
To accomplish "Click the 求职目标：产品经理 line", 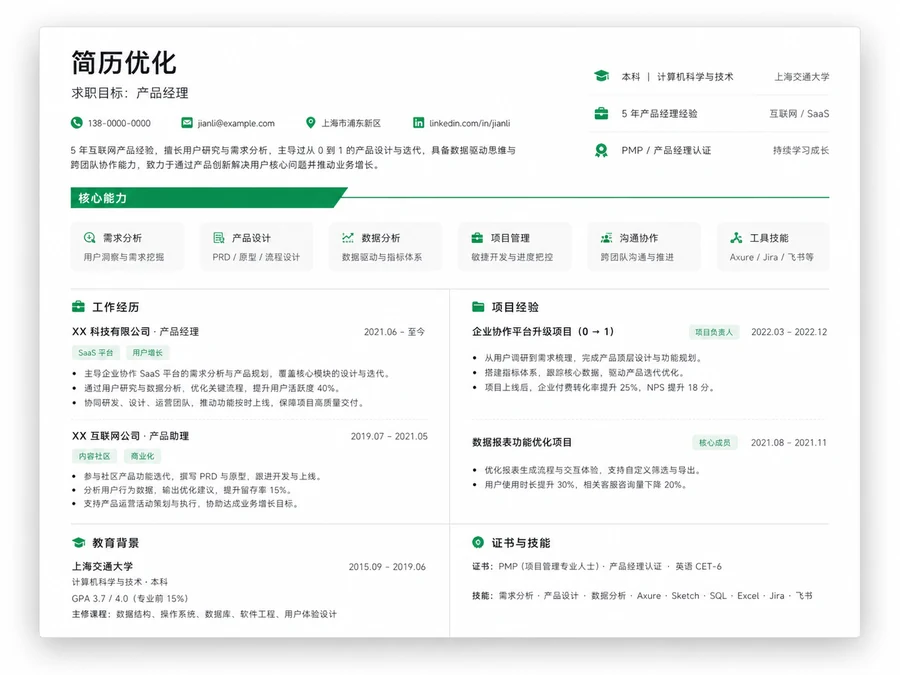I will [x=130, y=93].
